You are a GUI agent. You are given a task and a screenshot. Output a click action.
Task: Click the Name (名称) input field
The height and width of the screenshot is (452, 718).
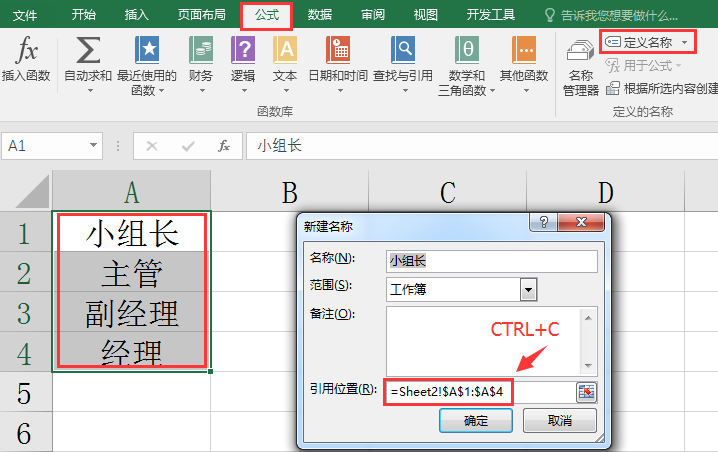tap(492, 261)
